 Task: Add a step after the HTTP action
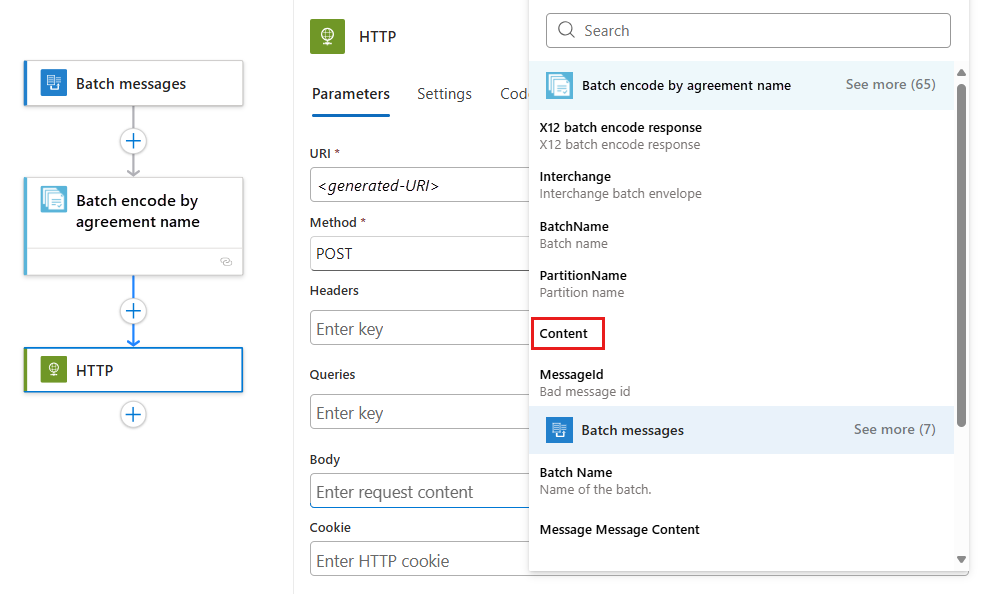pos(134,414)
